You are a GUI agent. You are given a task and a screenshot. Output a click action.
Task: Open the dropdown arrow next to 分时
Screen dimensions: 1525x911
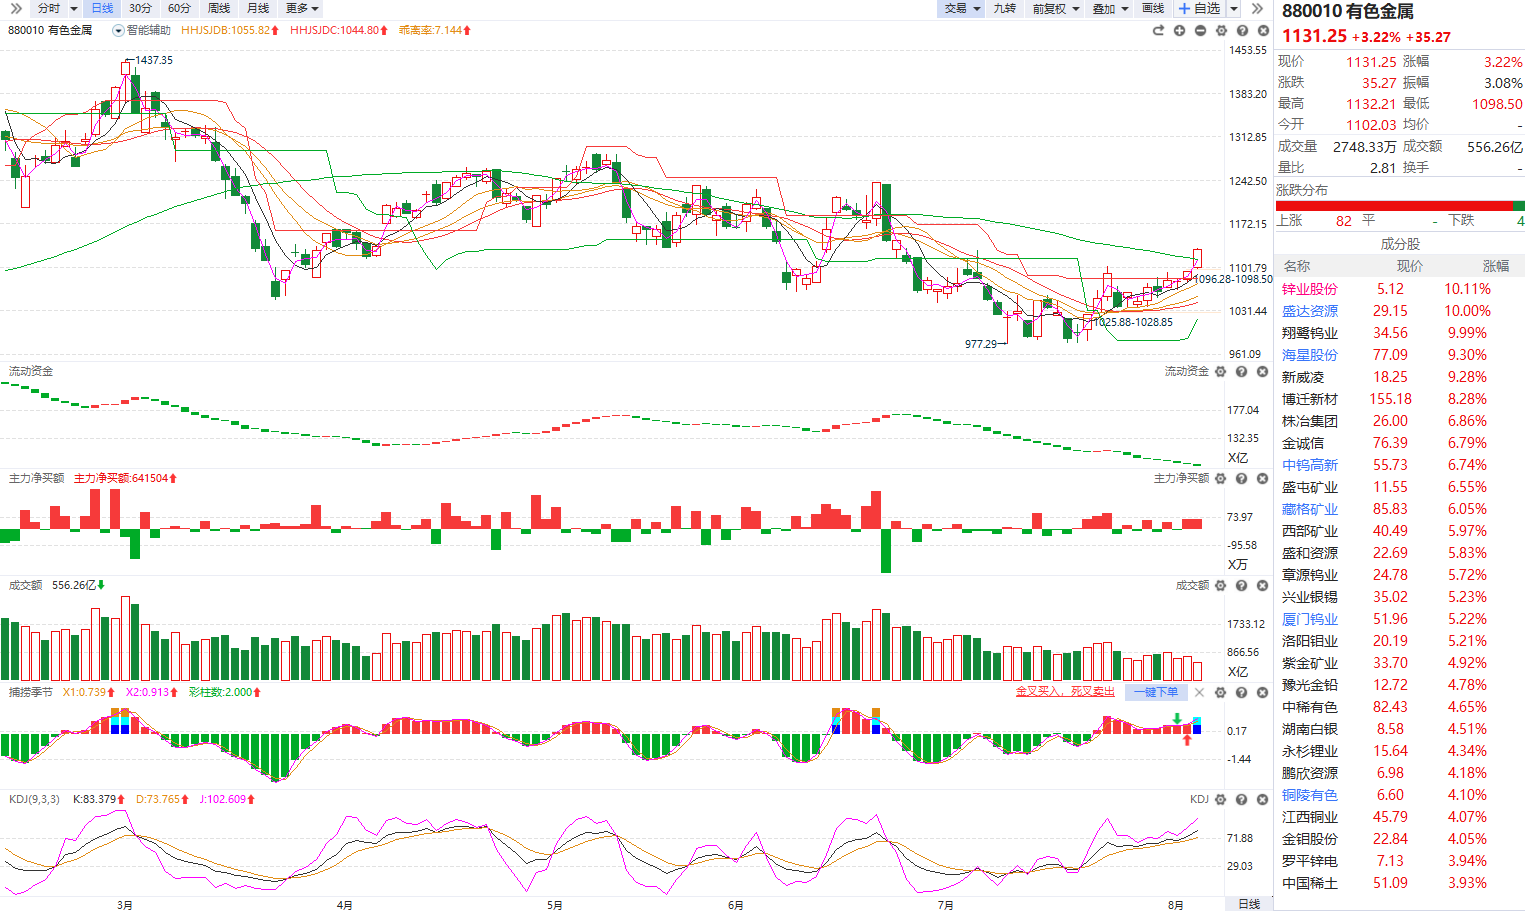74,8
